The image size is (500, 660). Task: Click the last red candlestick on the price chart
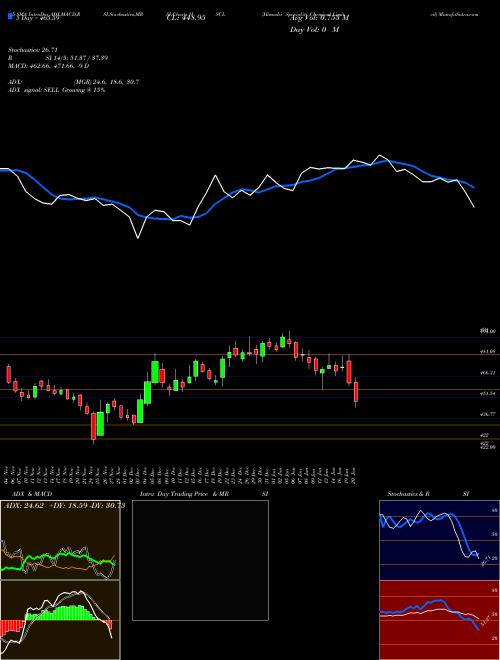pos(356,392)
